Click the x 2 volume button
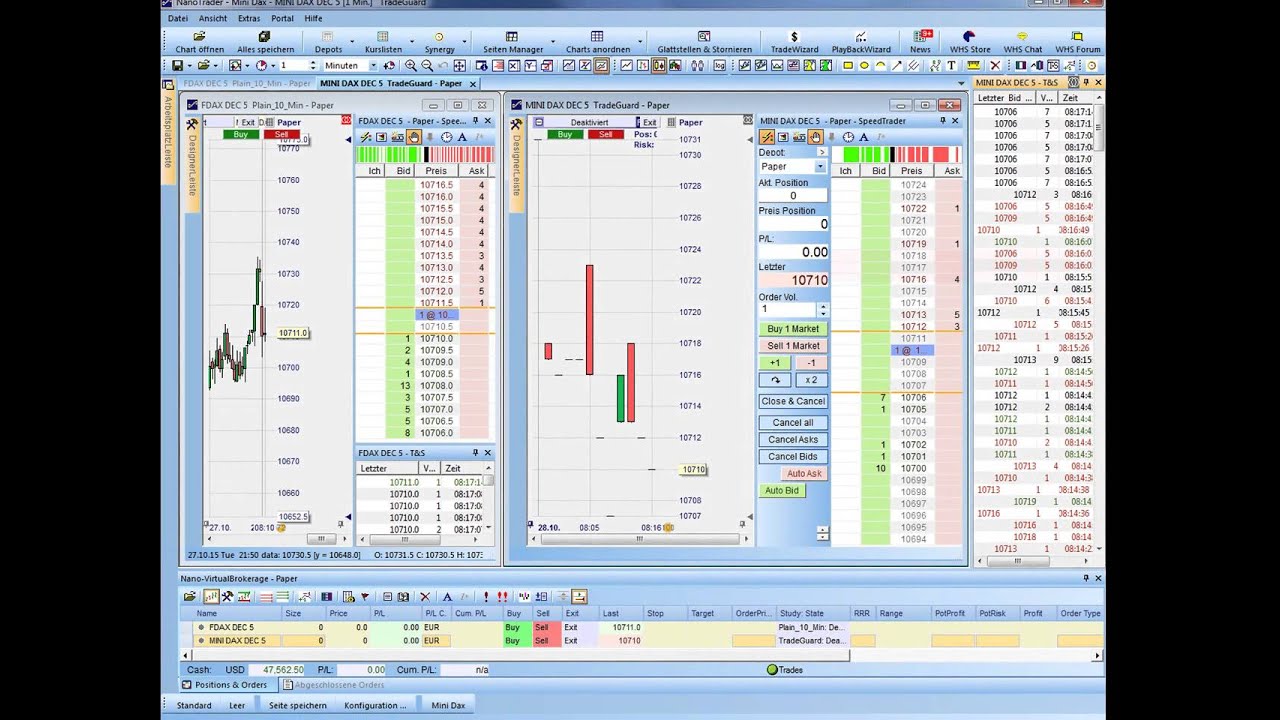The width and height of the screenshot is (1280, 720). [x=811, y=380]
